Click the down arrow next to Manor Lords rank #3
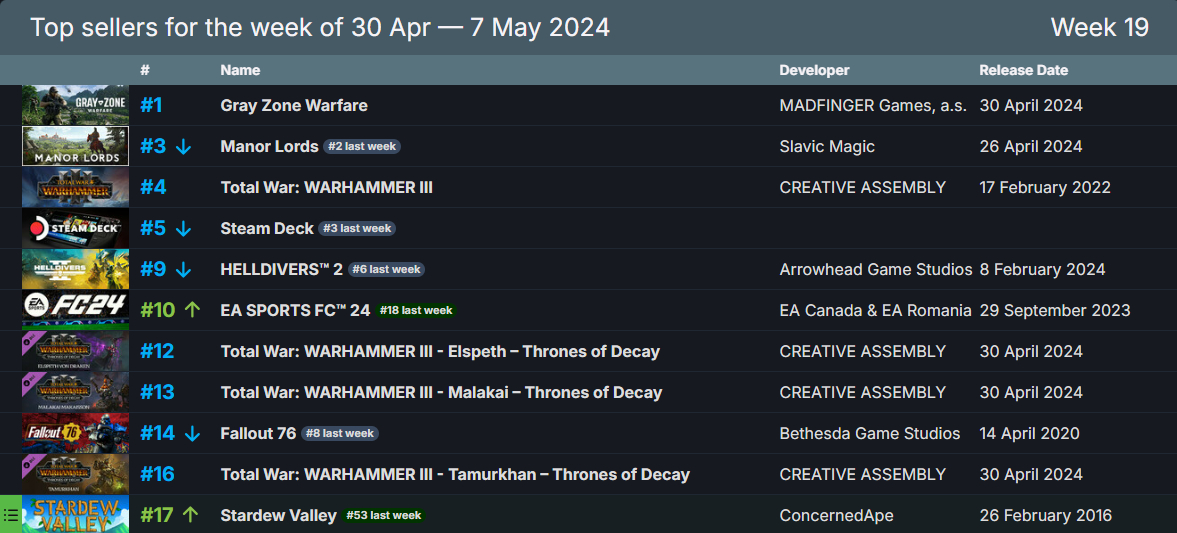This screenshot has height=533, width=1177. point(183,146)
